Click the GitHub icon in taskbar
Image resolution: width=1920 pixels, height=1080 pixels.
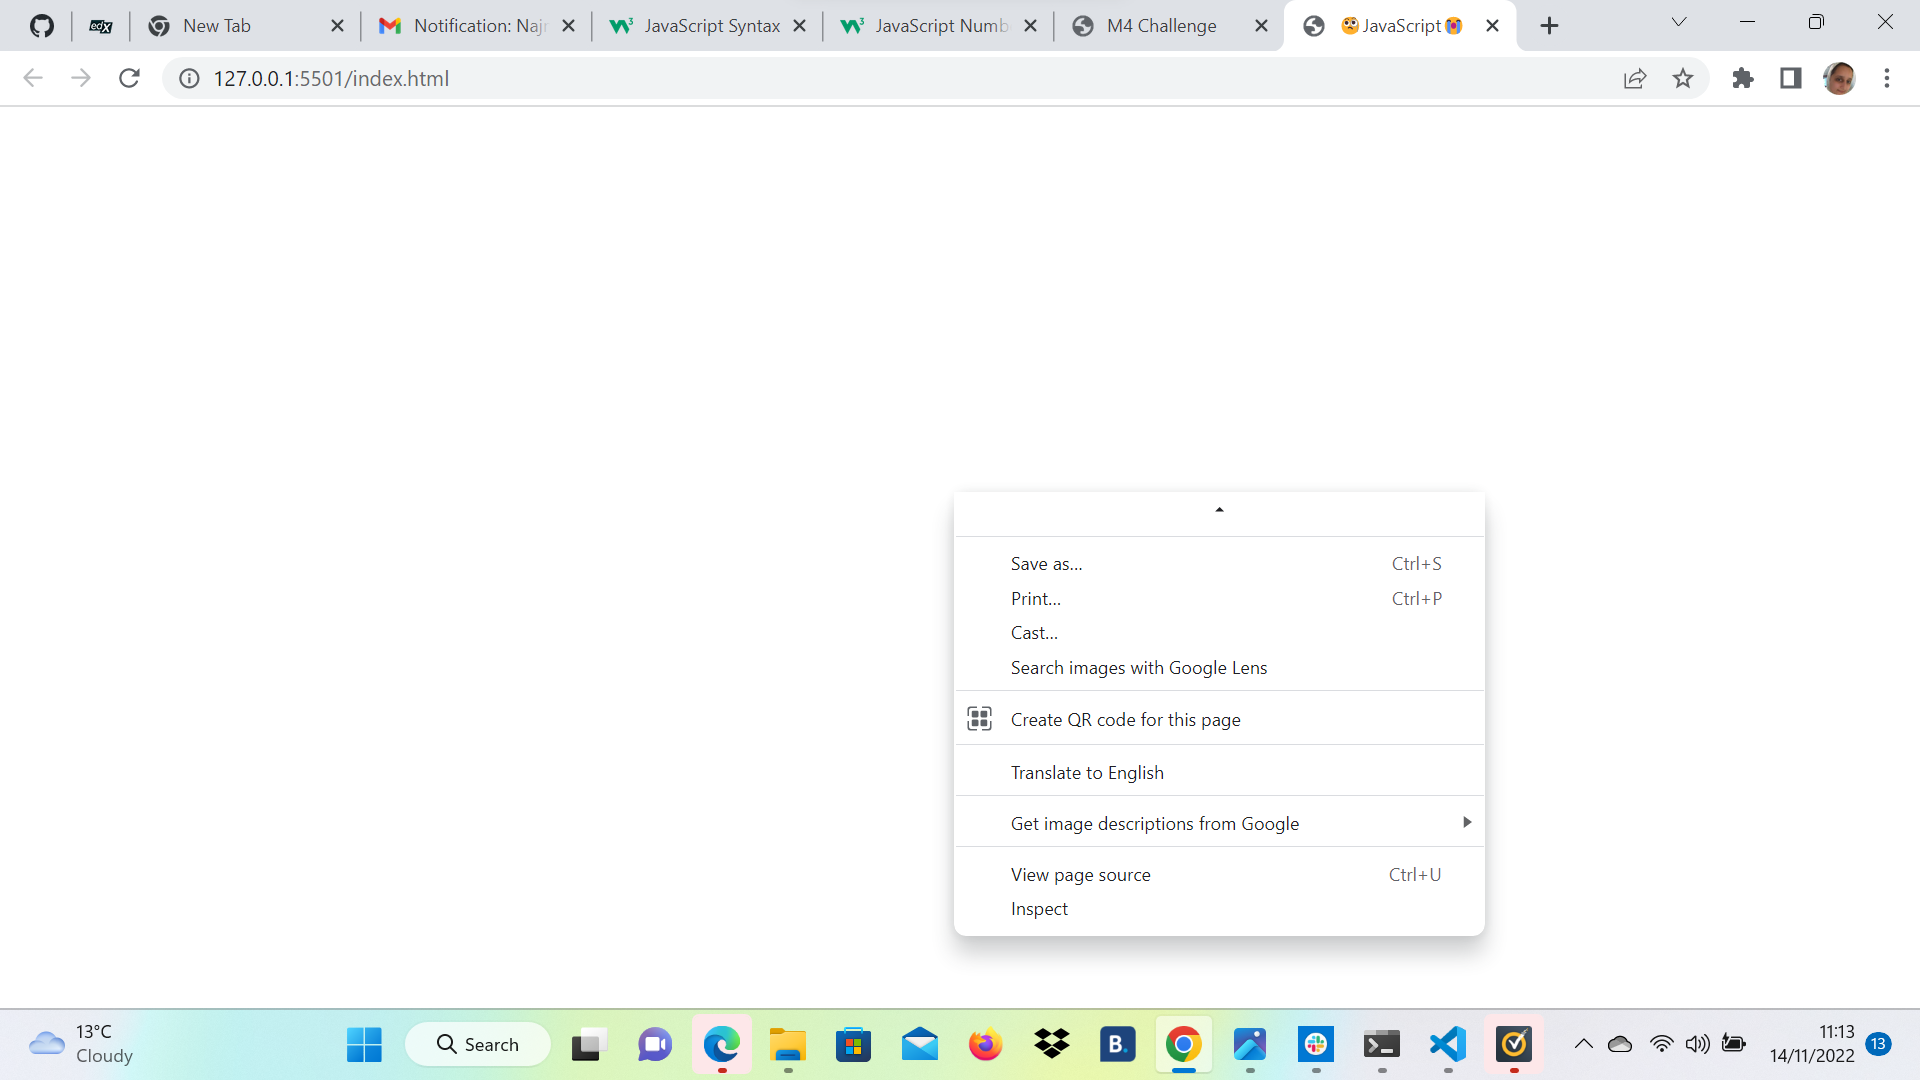point(38,26)
